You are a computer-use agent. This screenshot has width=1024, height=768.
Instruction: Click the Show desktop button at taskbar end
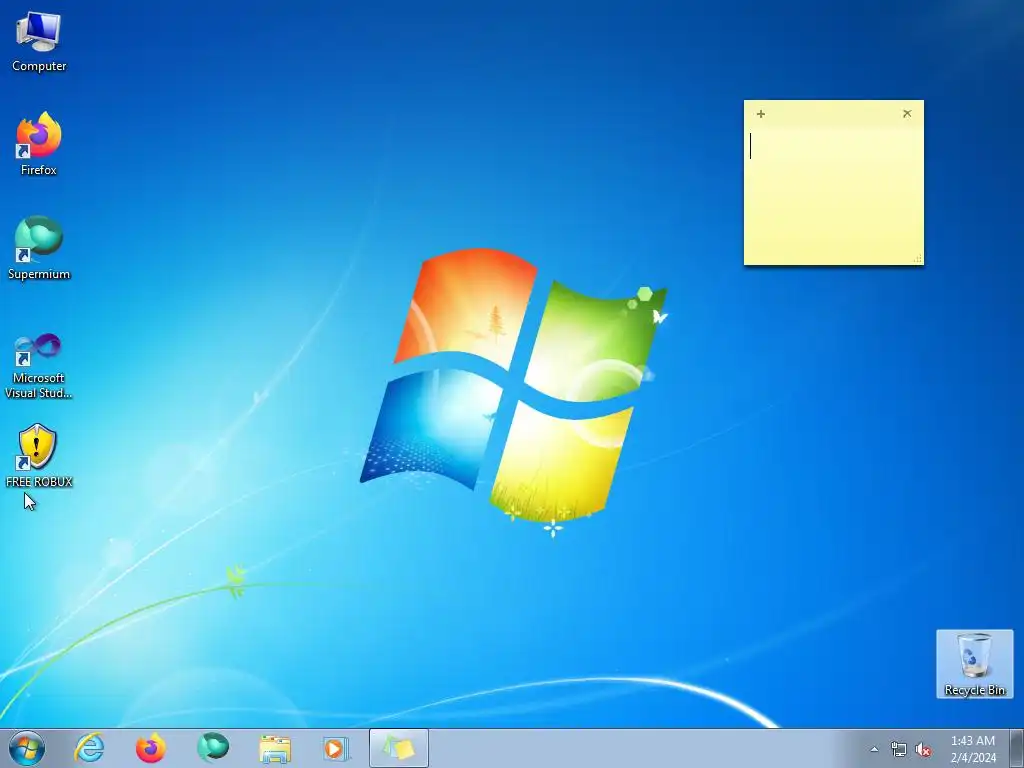click(1017, 748)
